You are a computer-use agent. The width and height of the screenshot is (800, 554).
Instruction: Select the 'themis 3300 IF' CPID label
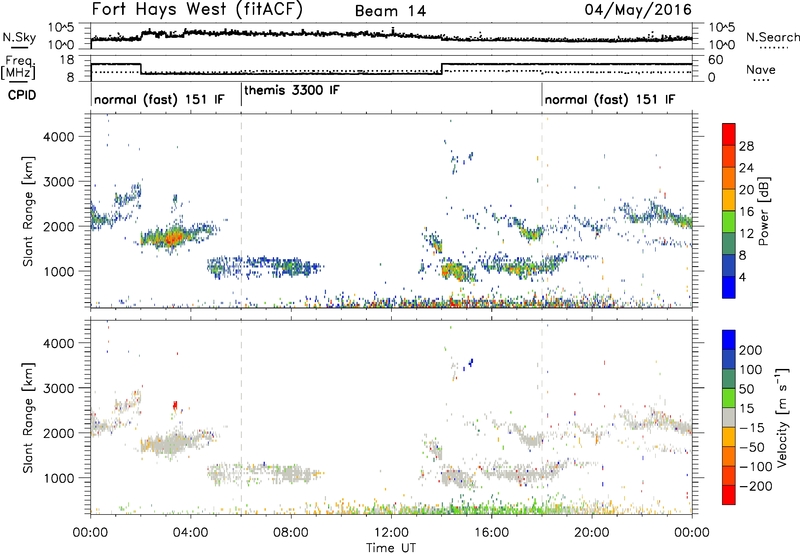click(x=292, y=90)
